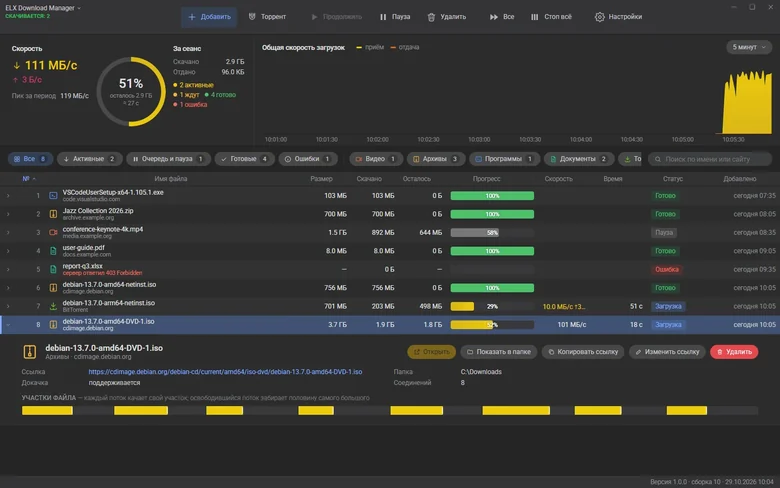Resume all with the Все button

tap(502, 17)
